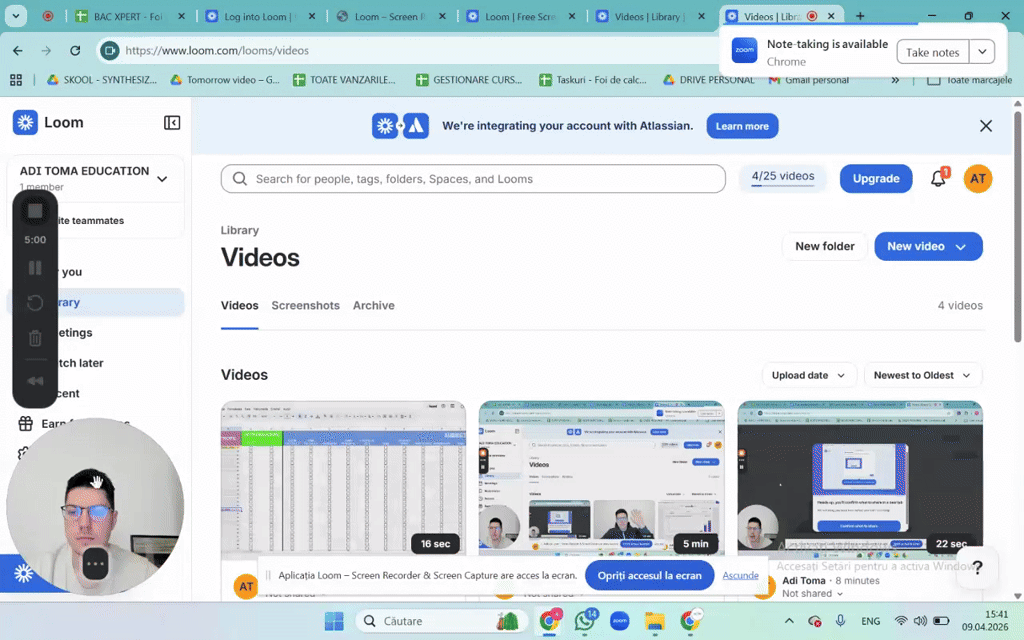Restart the recording via the circular arrow icon

point(35,302)
